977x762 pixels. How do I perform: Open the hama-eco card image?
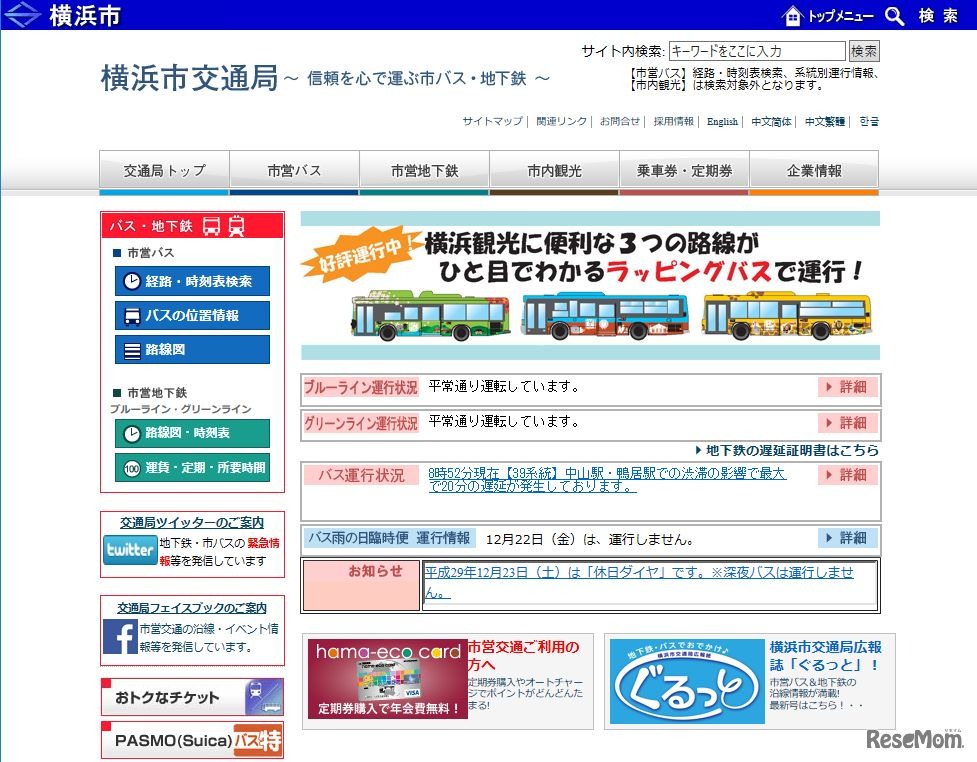point(388,679)
